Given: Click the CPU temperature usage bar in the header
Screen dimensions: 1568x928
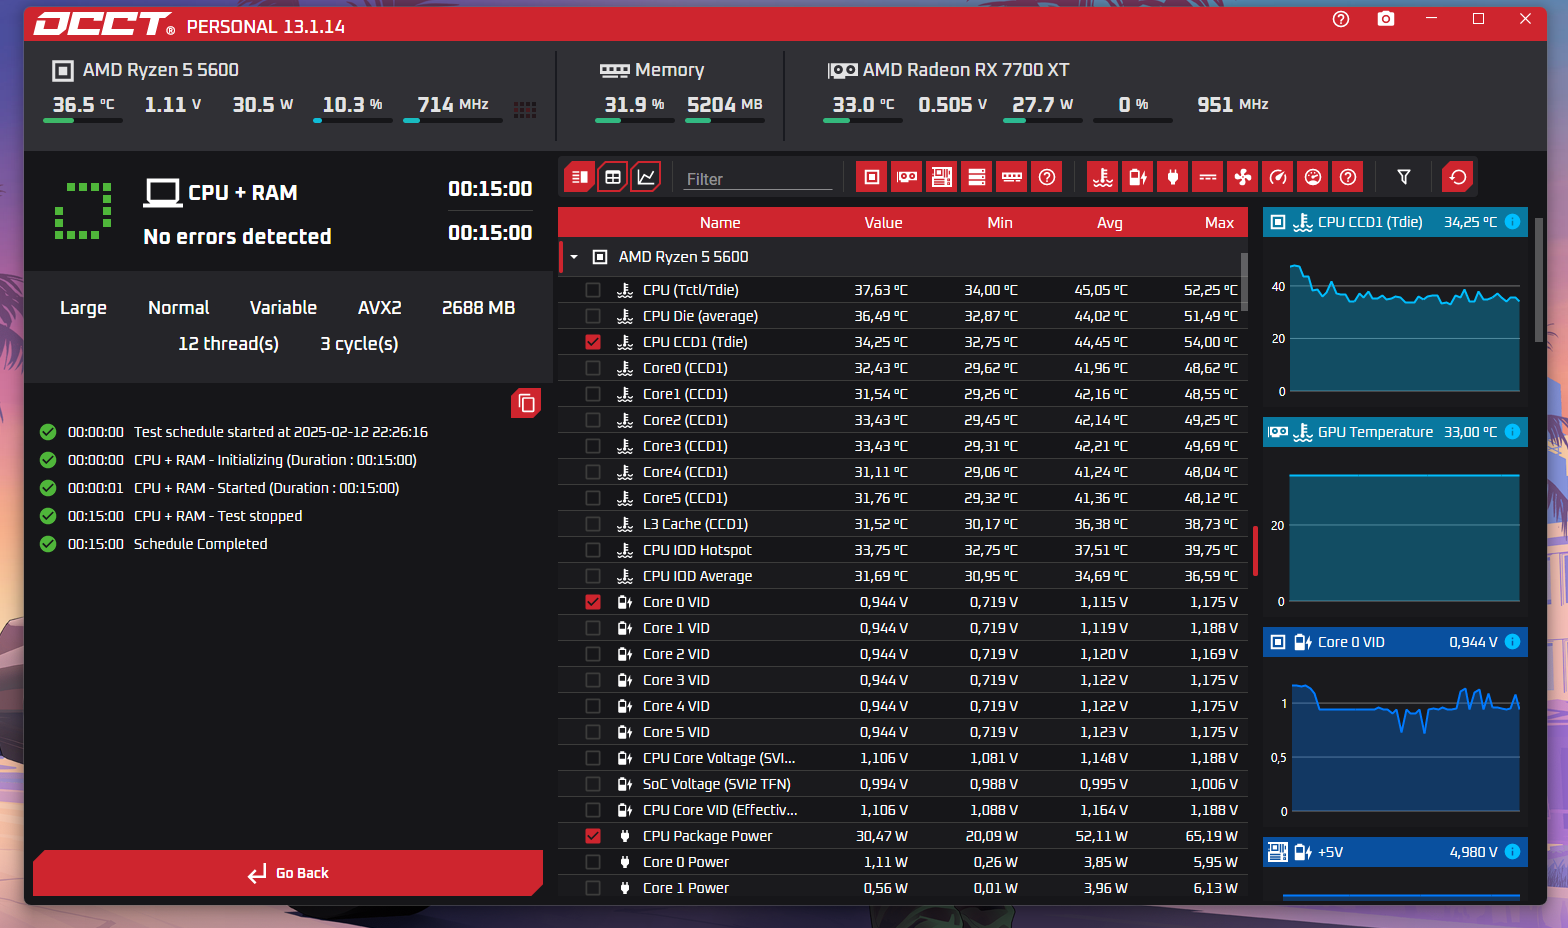Looking at the screenshot, I should coord(83,120).
